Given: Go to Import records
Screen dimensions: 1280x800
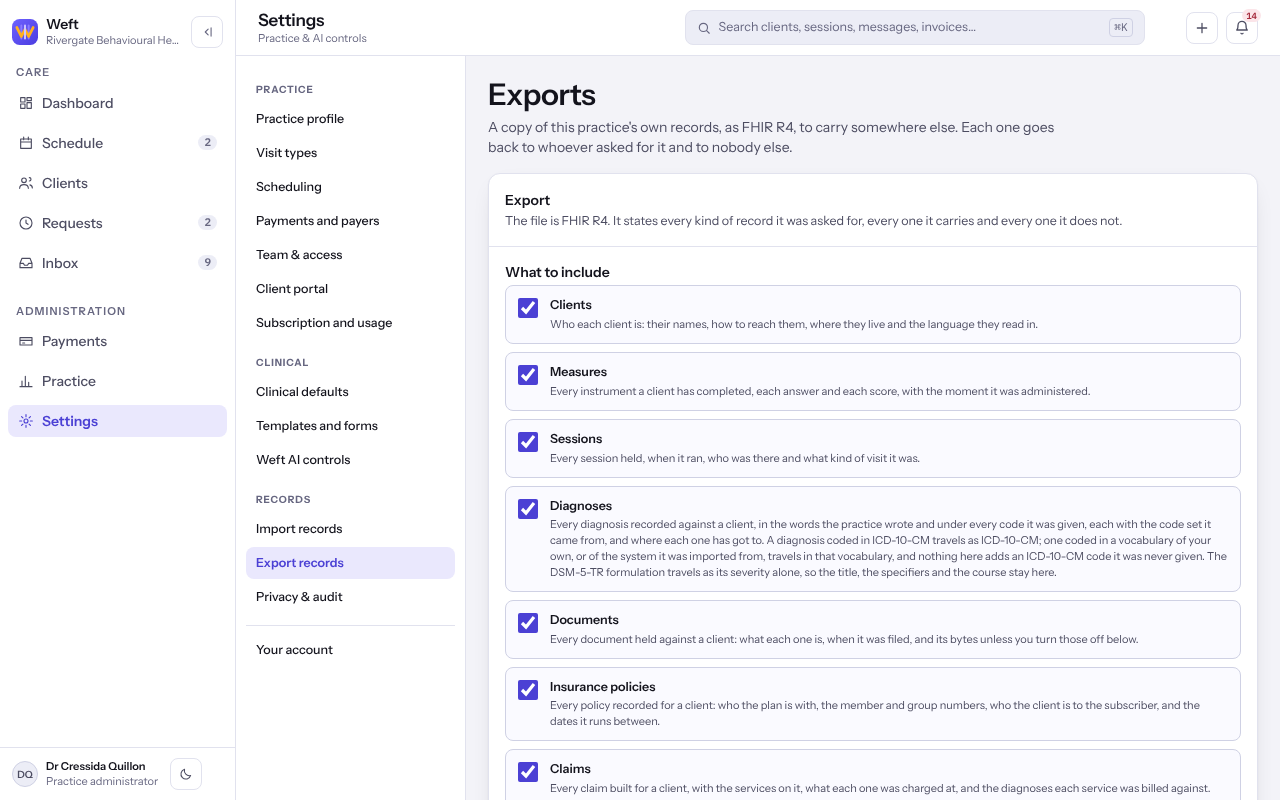Looking at the screenshot, I should pyautogui.click(x=350, y=529).
